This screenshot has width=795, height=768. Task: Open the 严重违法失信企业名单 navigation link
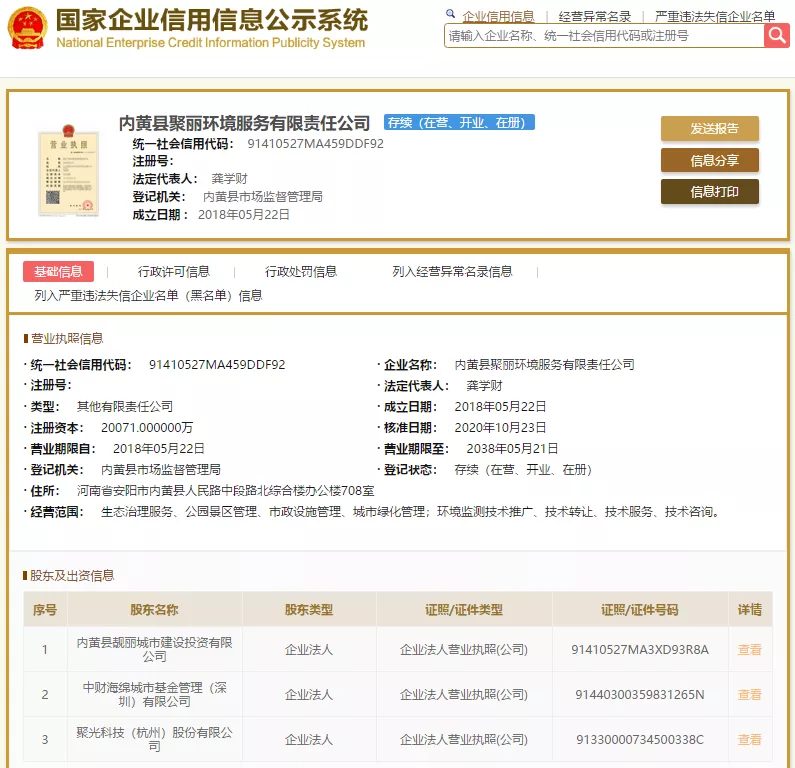[x=714, y=17]
